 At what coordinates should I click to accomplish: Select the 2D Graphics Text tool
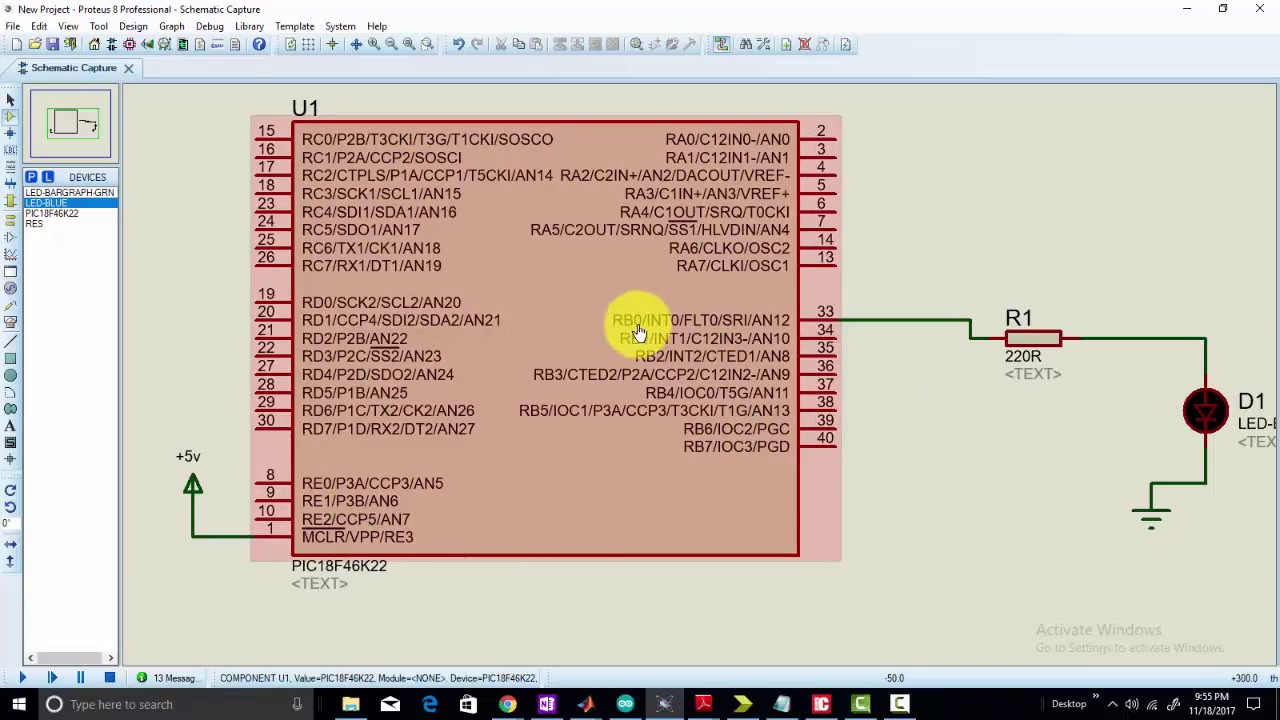tap(10, 426)
